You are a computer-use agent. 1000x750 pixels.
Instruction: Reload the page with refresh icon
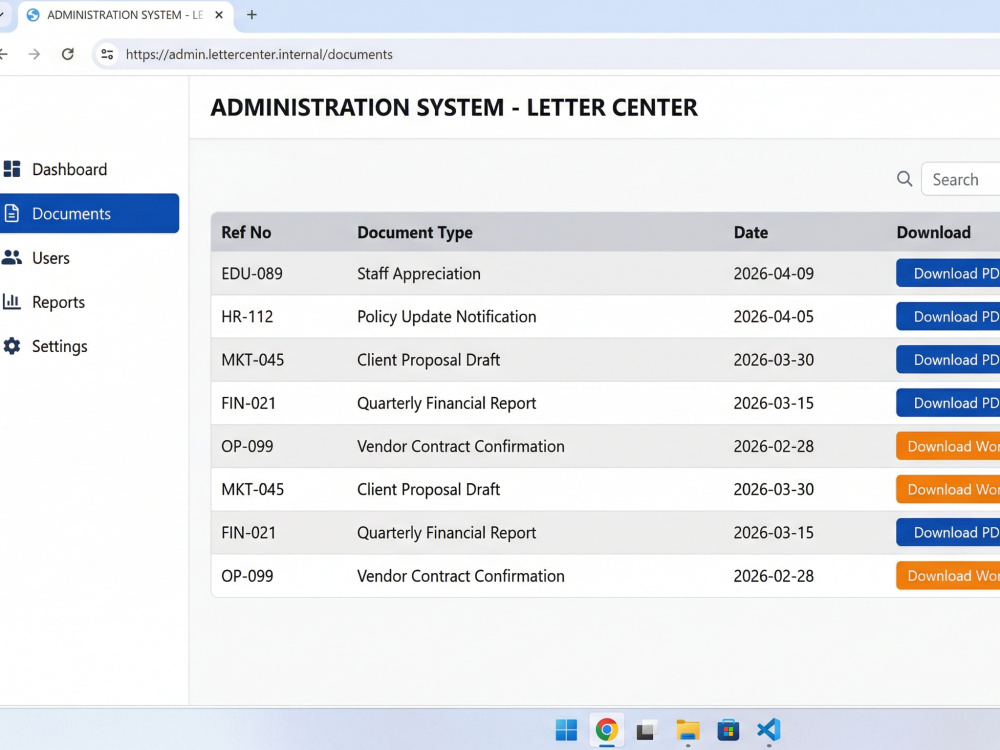point(68,54)
